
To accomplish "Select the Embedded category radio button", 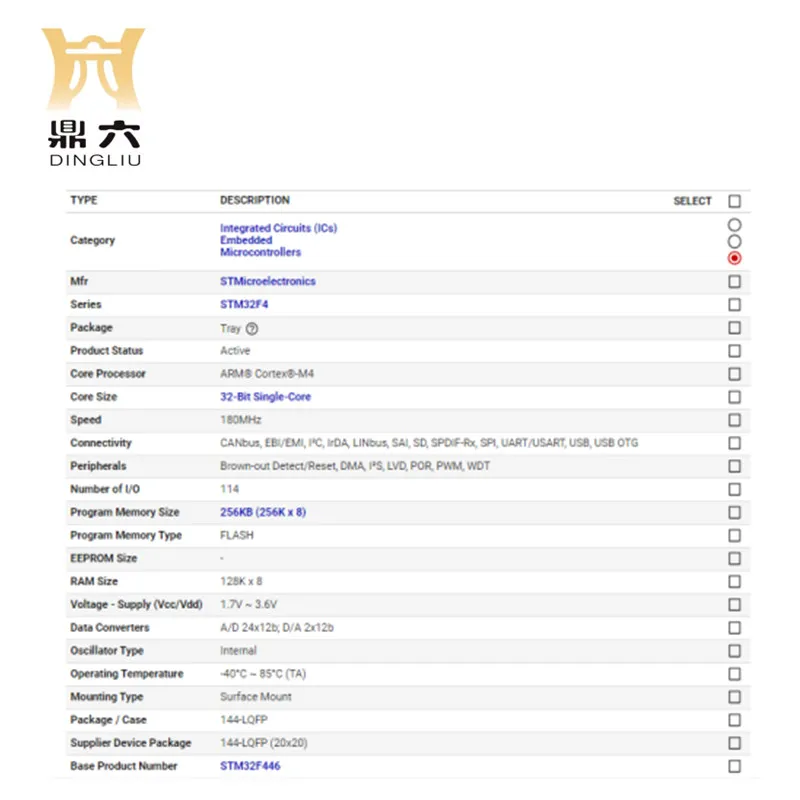I will pos(734,241).
